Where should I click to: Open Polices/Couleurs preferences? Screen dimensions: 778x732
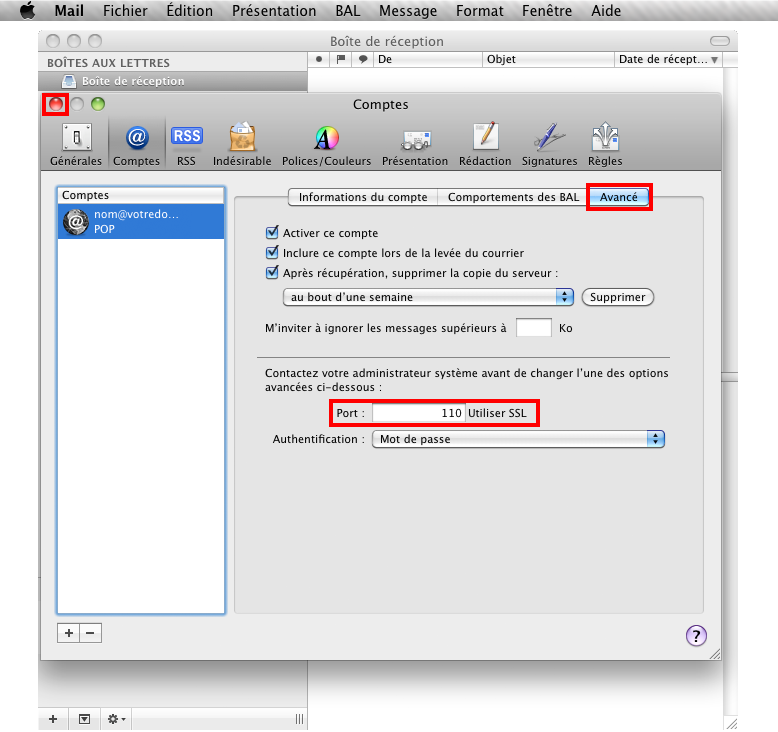326,144
